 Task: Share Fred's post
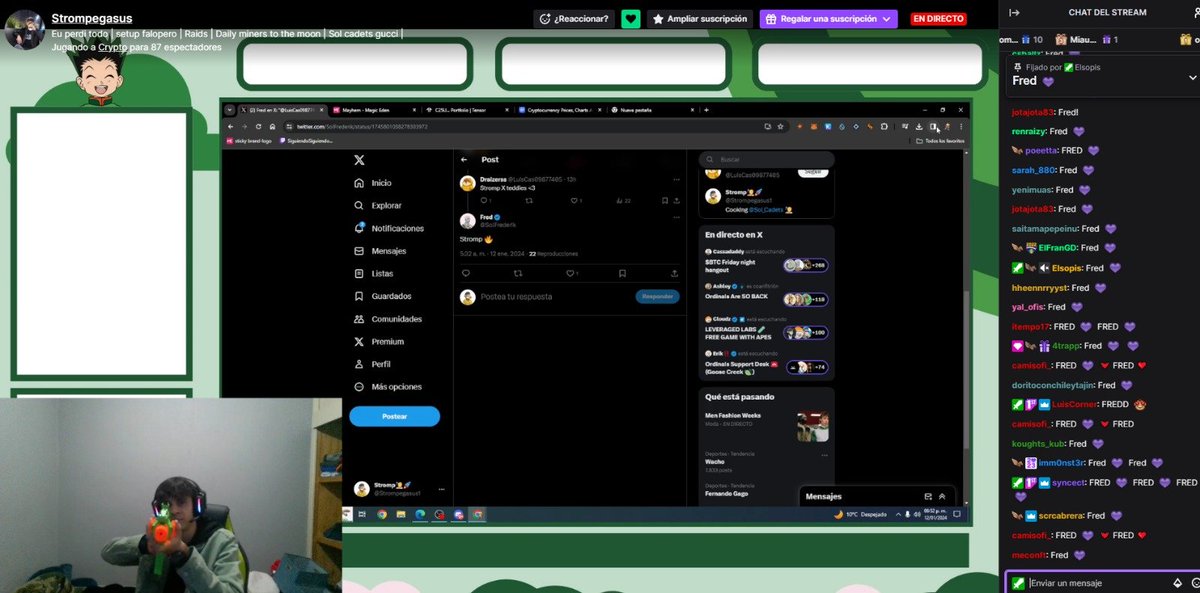tap(675, 273)
